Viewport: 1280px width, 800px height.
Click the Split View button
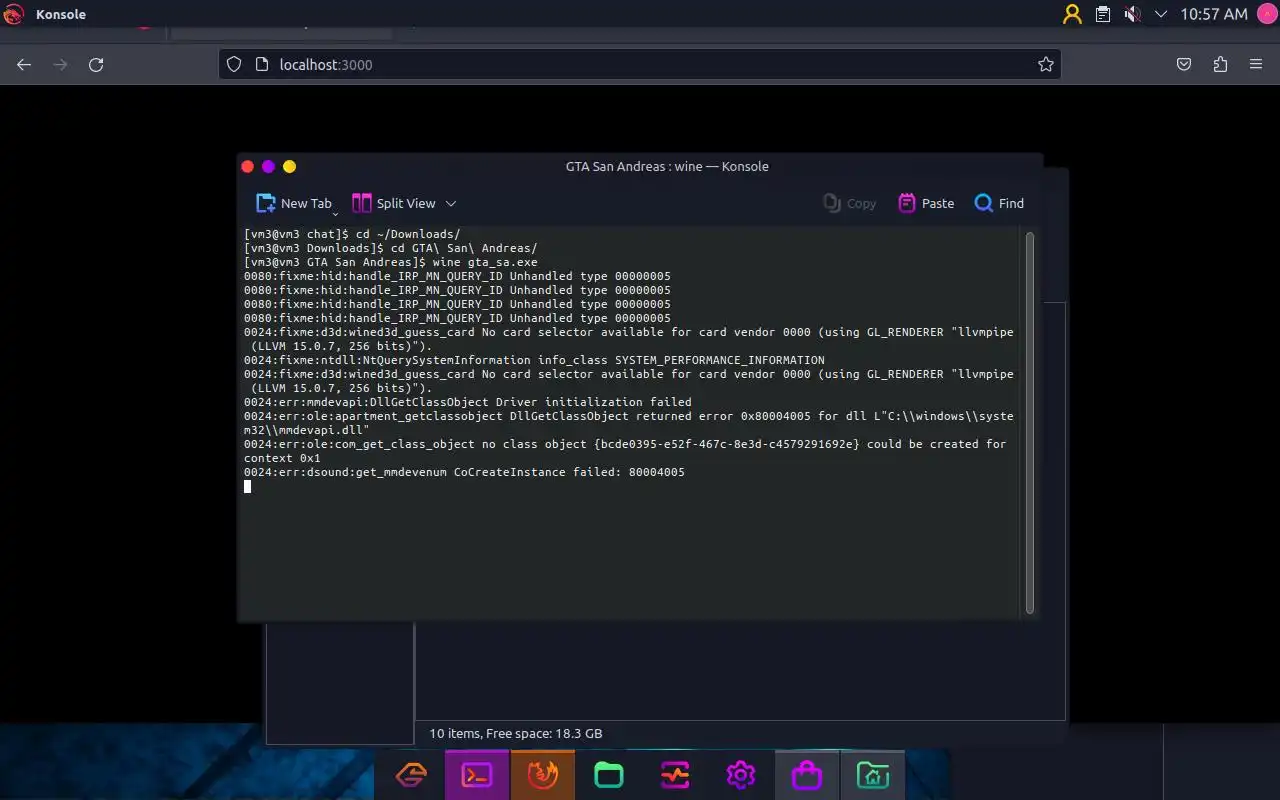394,203
